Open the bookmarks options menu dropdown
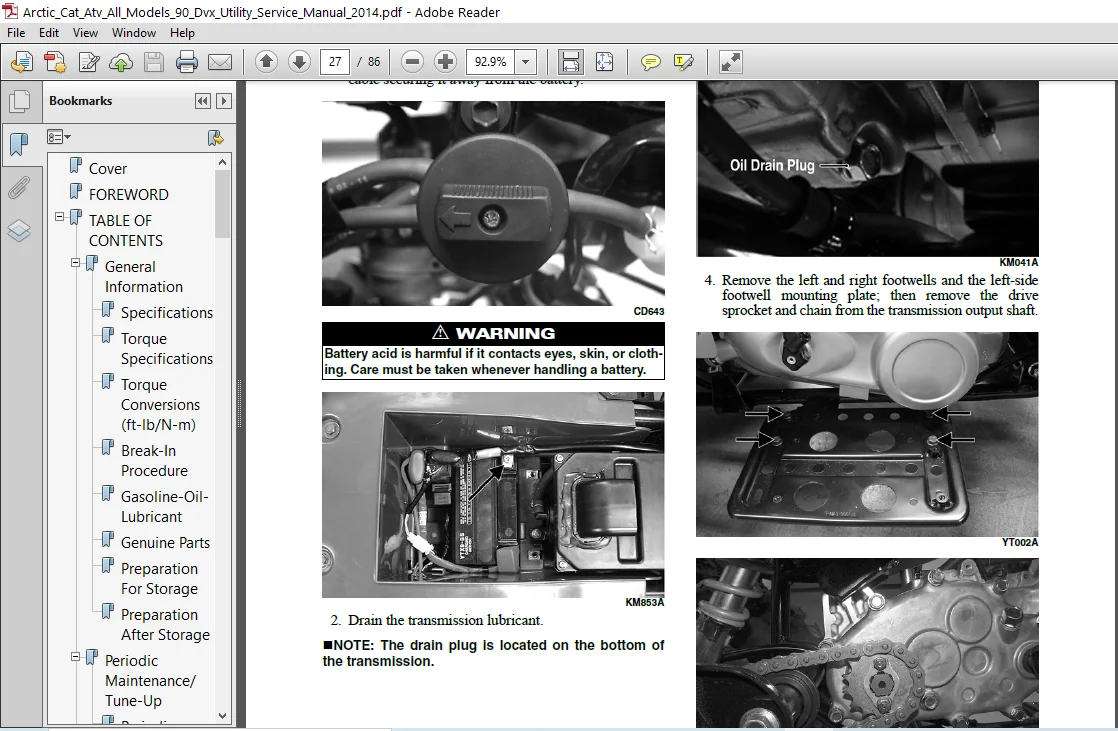The width and height of the screenshot is (1118, 731). pos(58,137)
